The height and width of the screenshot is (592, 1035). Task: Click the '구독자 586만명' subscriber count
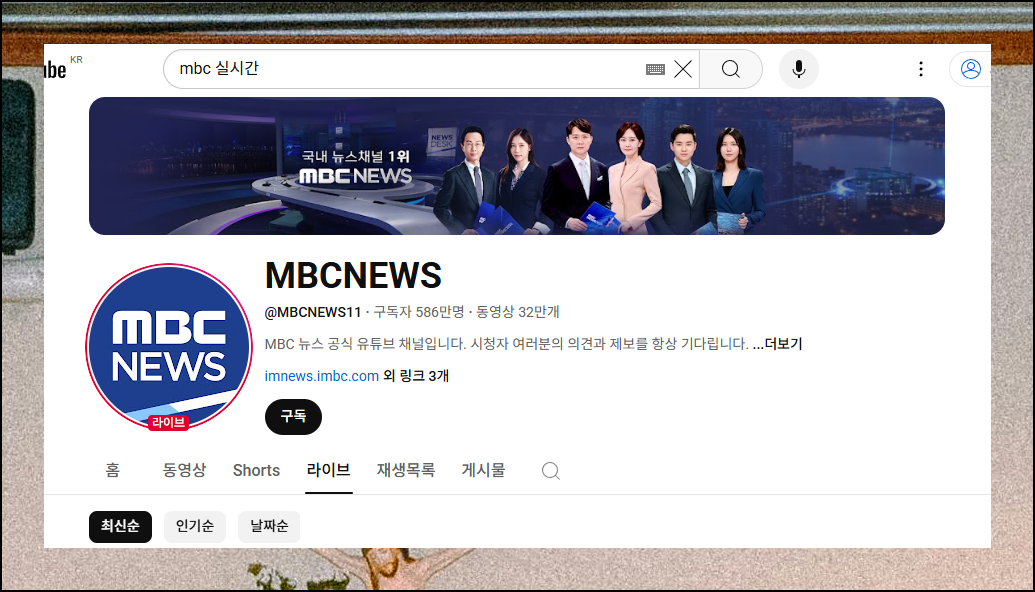pyautogui.click(x=419, y=312)
